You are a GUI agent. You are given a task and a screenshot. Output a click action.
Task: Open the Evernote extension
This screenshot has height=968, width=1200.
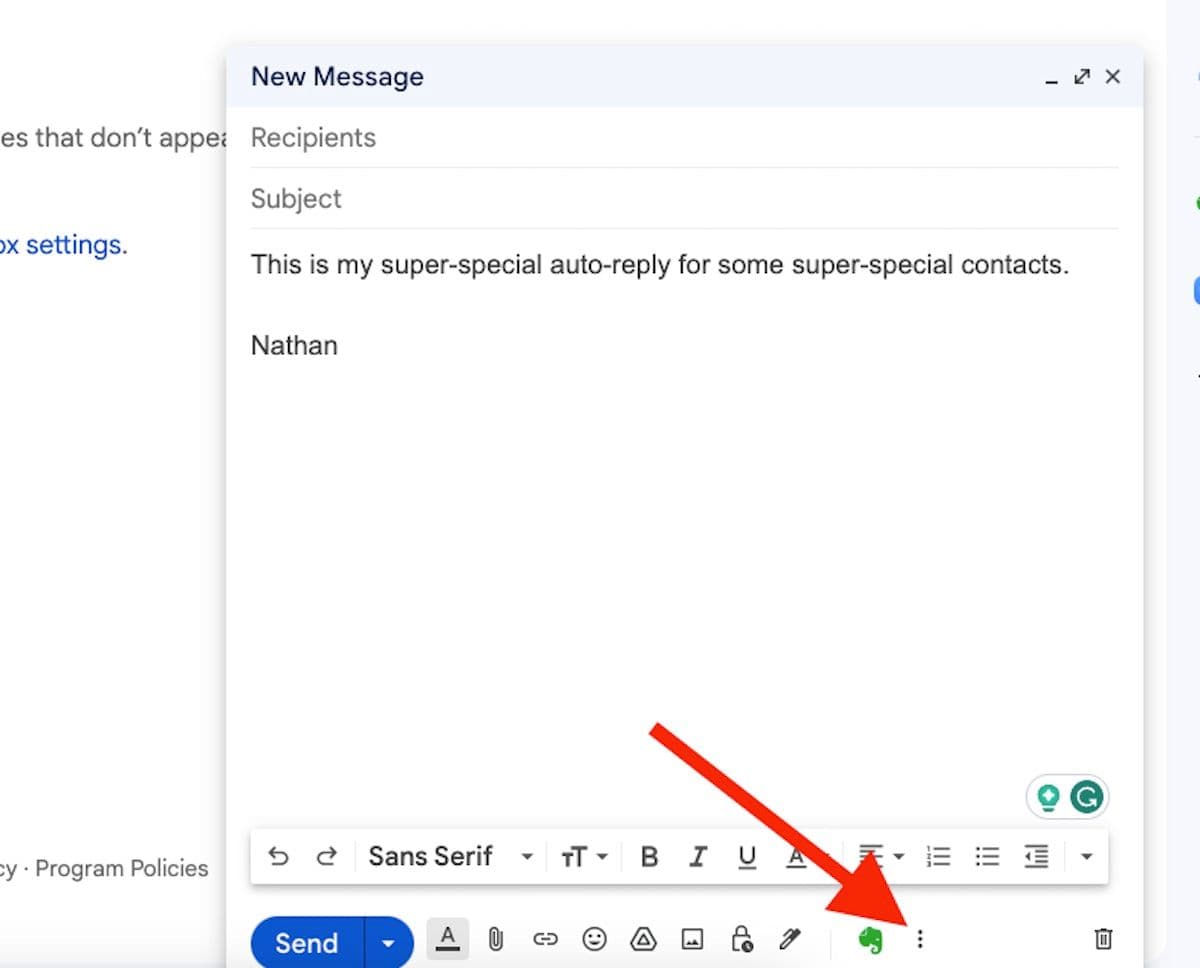[872, 939]
